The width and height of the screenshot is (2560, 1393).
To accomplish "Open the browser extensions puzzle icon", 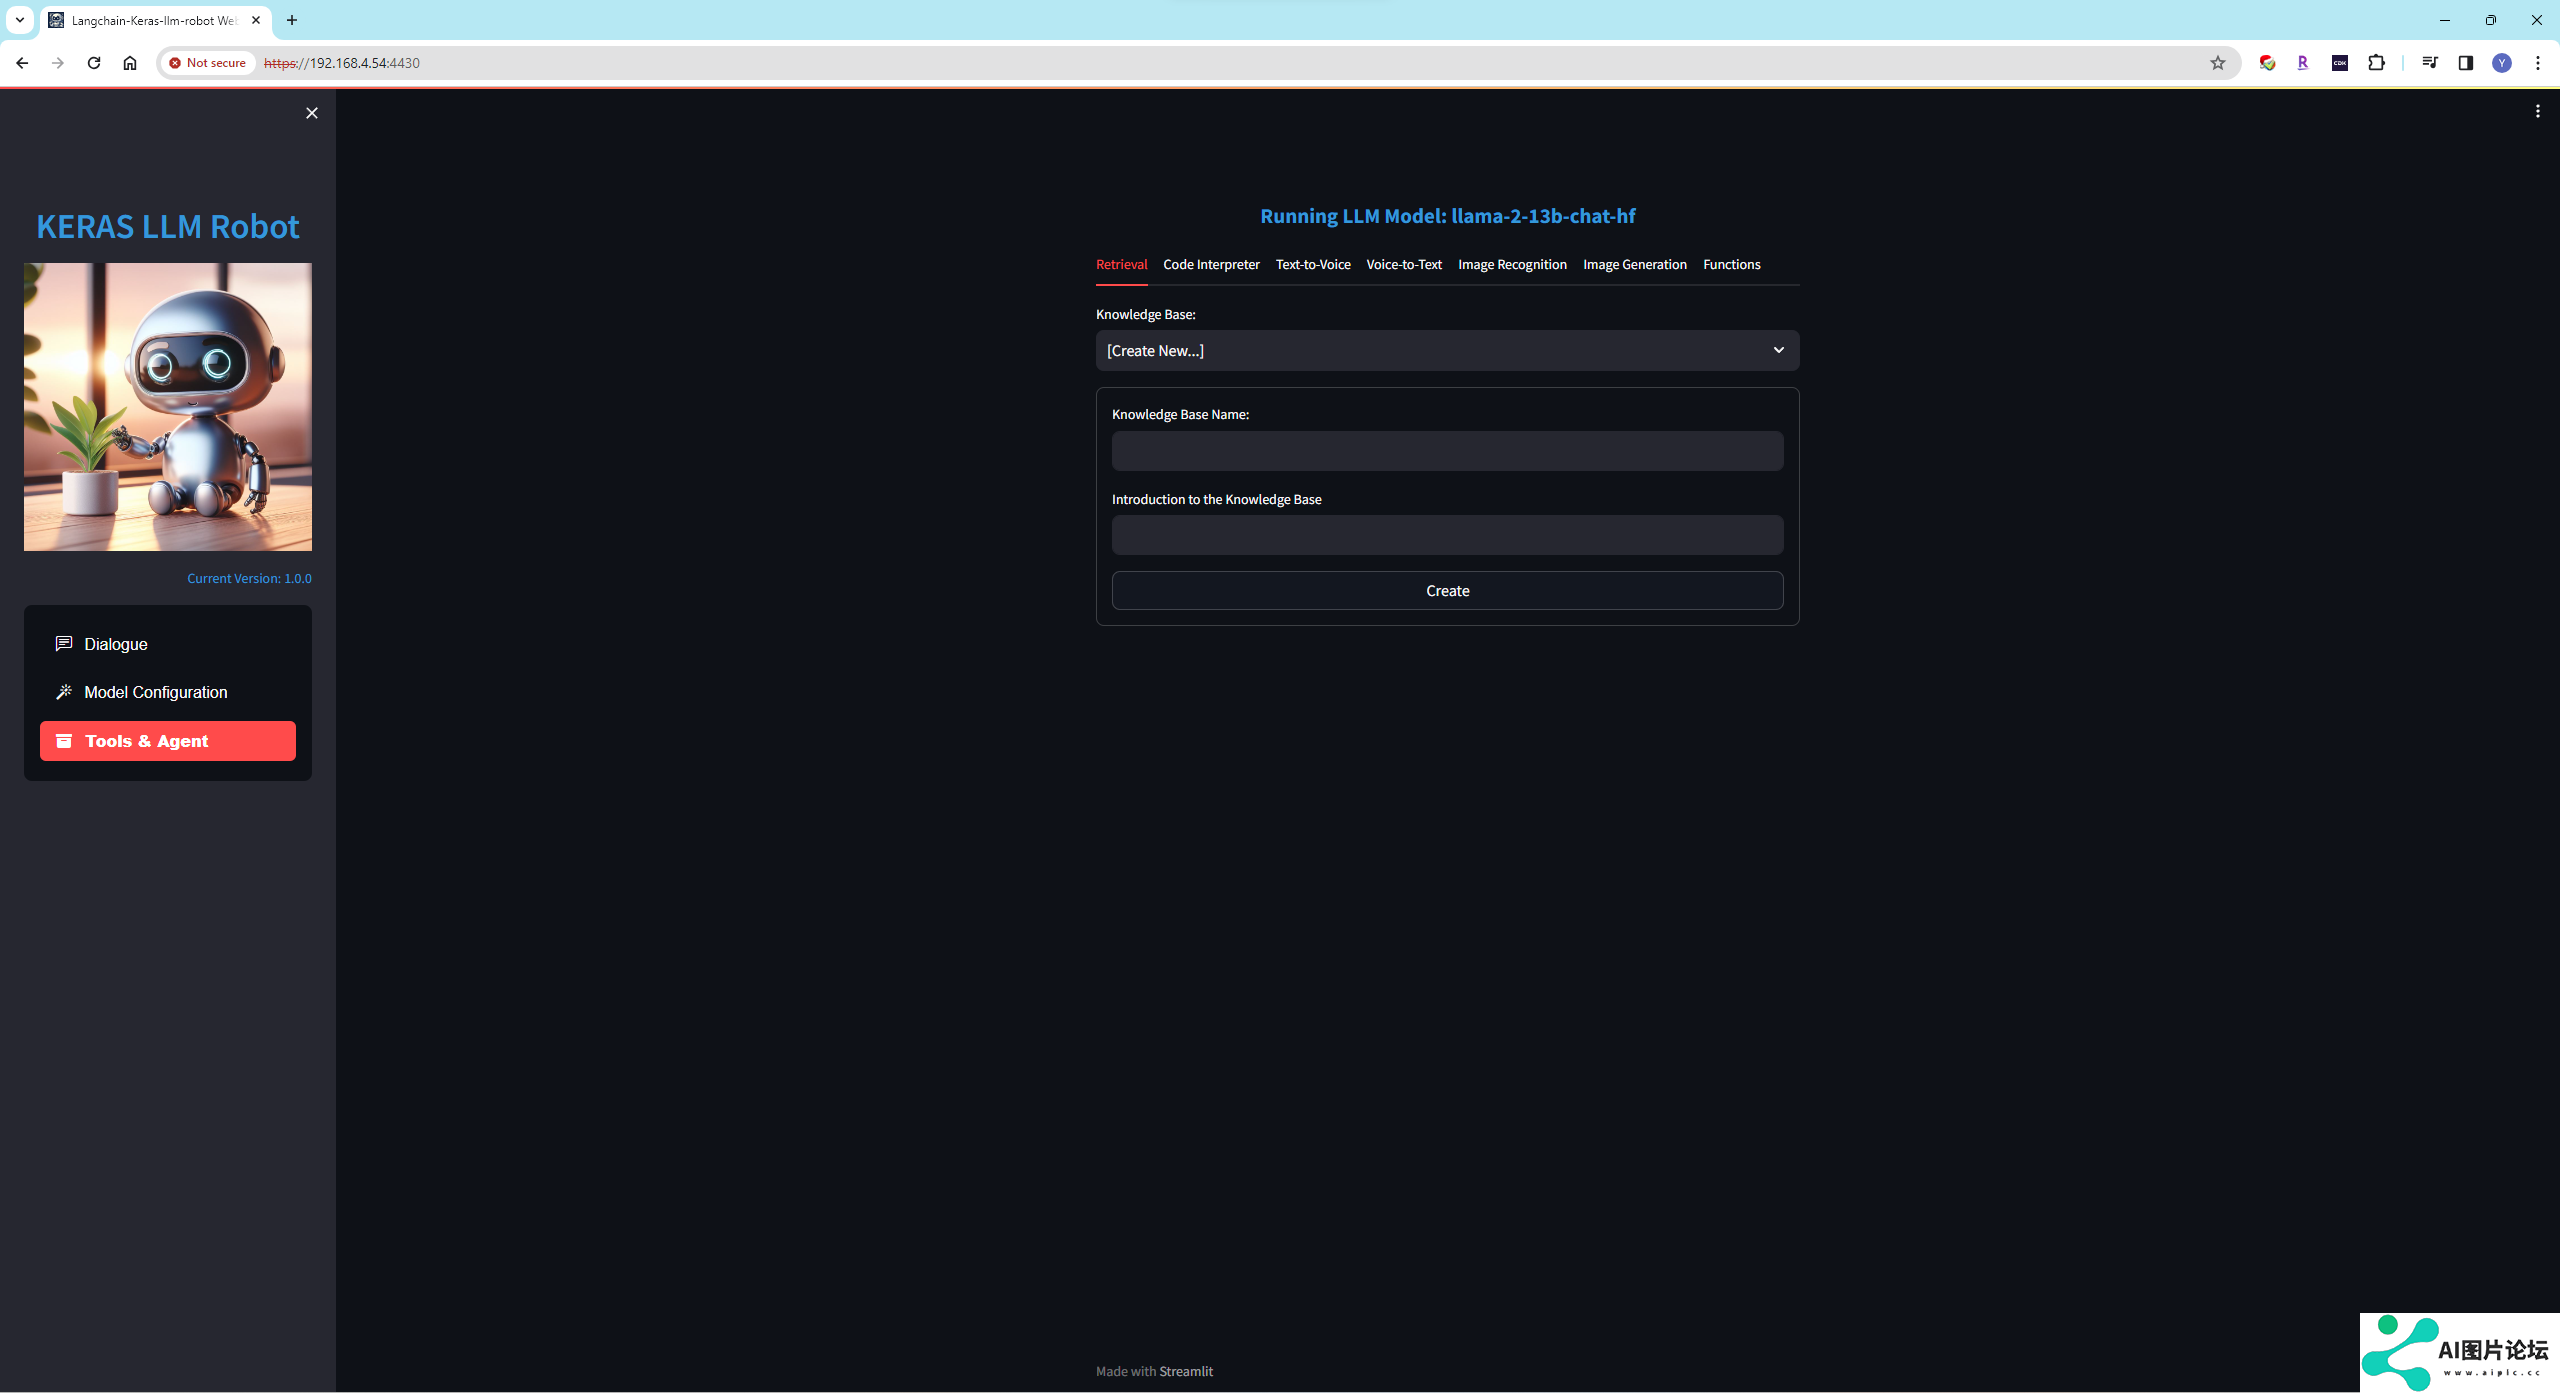I will [x=2376, y=63].
